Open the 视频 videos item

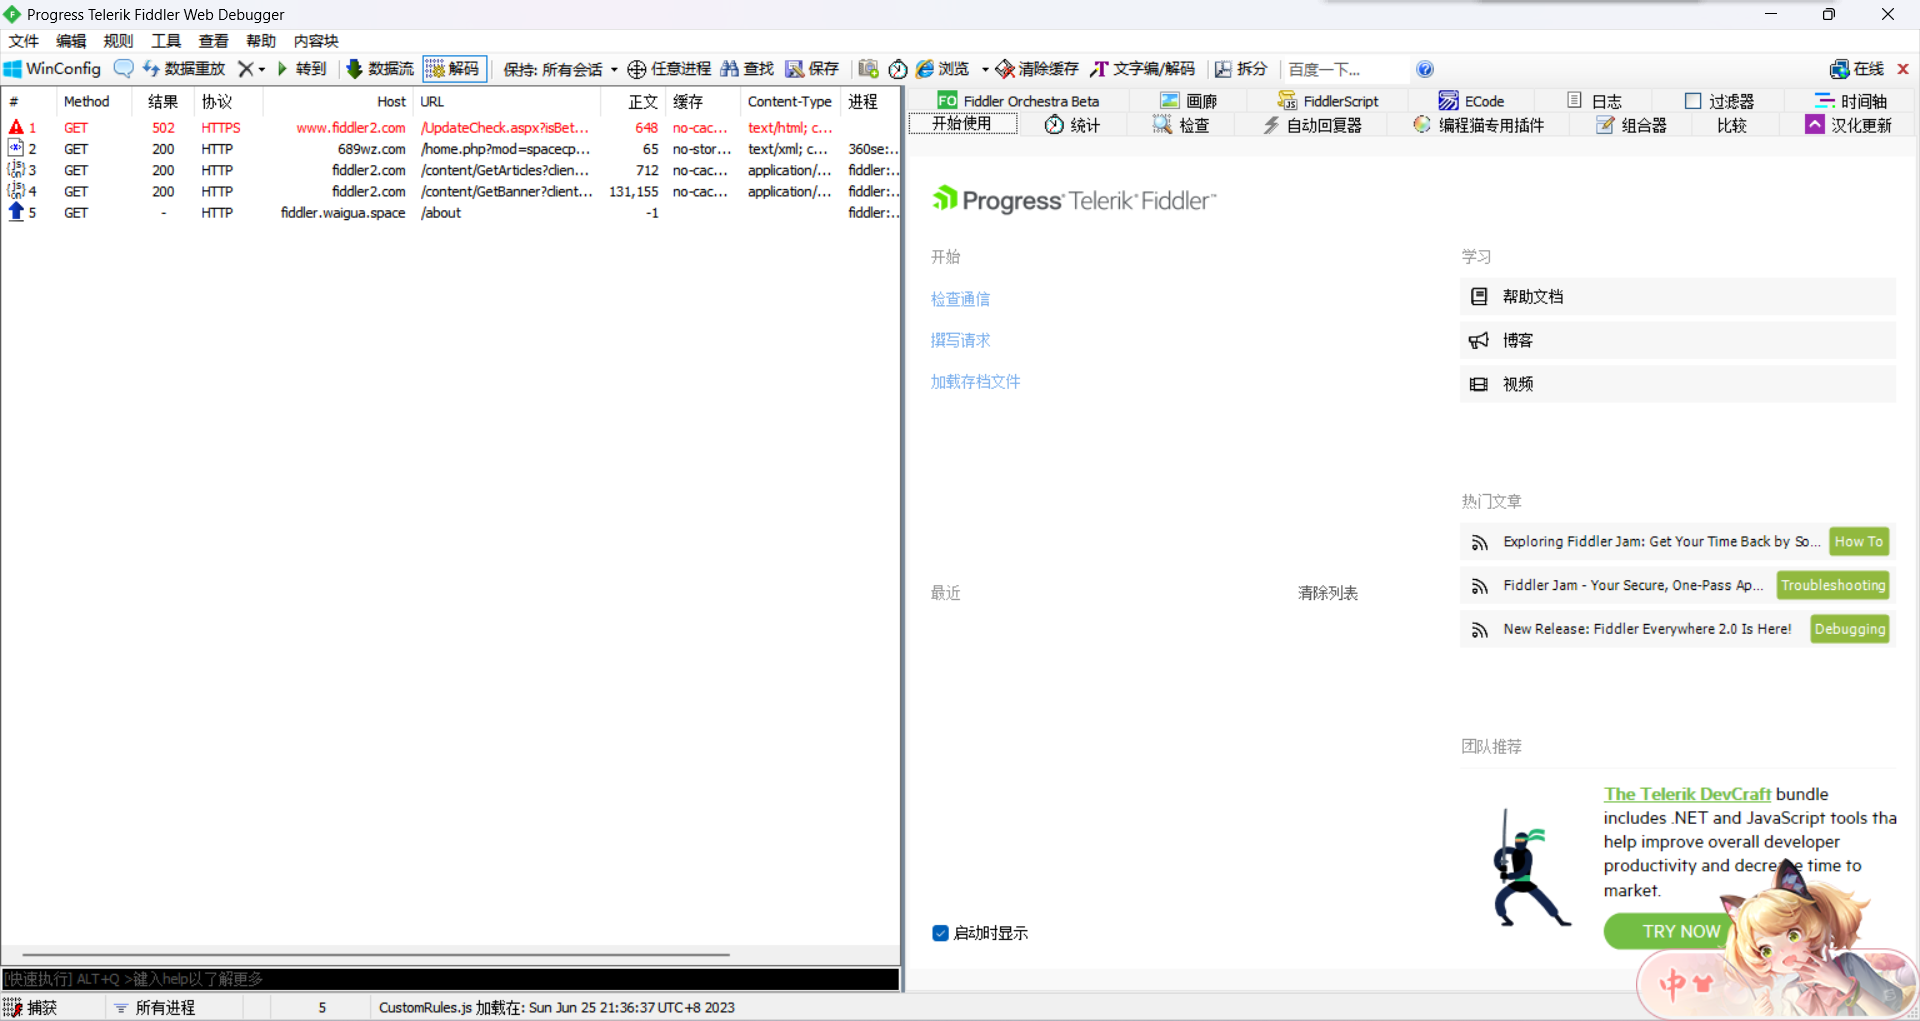click(x=1677, y=384)
